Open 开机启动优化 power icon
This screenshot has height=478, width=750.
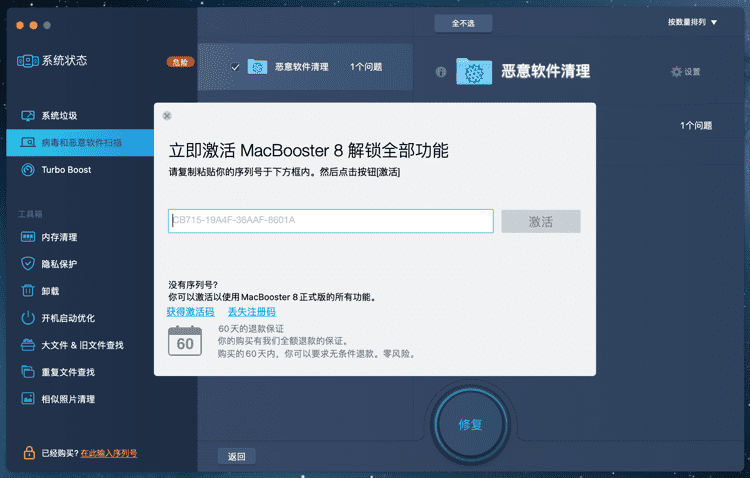point(28,318)
